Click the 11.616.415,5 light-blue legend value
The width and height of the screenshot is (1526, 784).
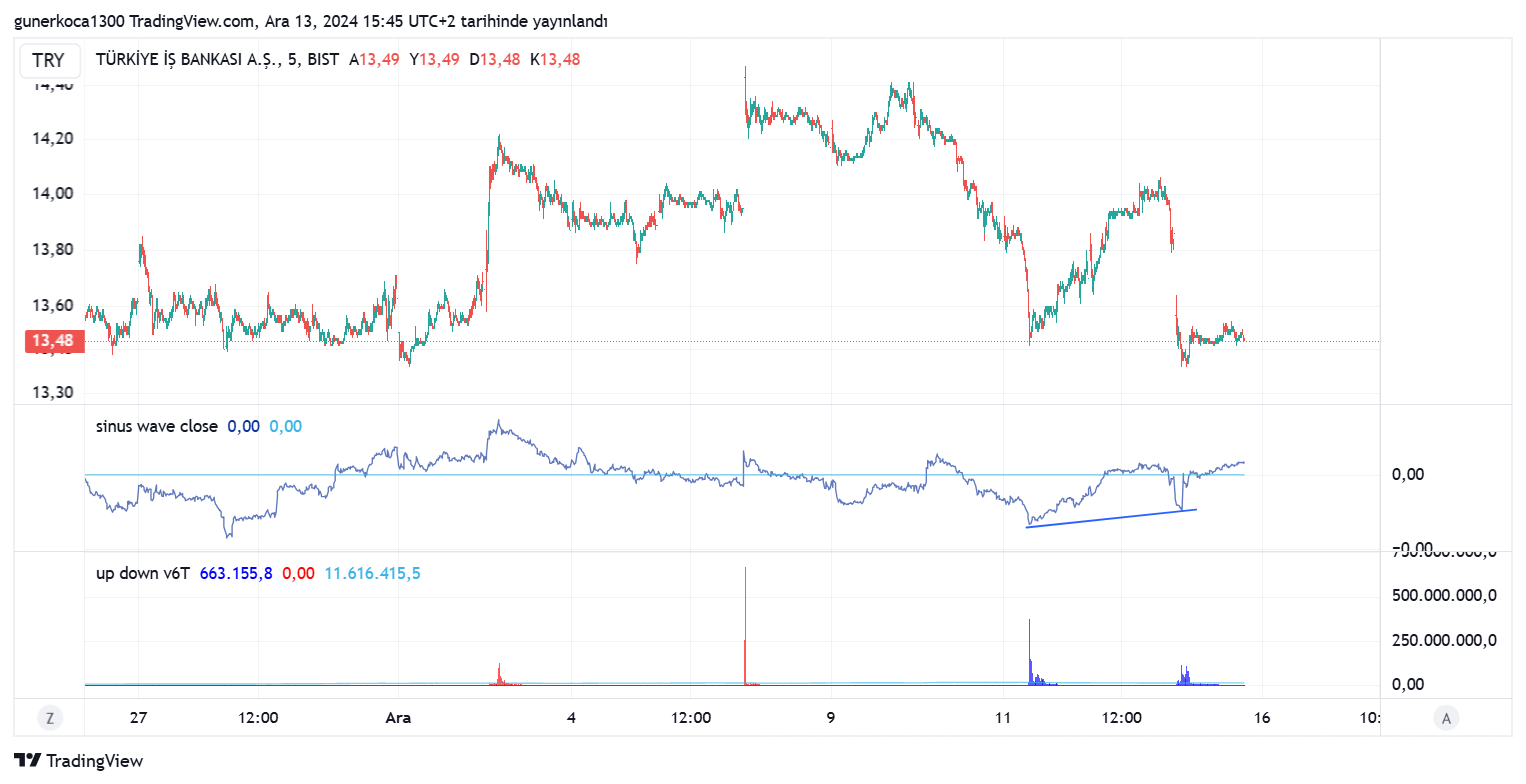(x=372, y=573)
